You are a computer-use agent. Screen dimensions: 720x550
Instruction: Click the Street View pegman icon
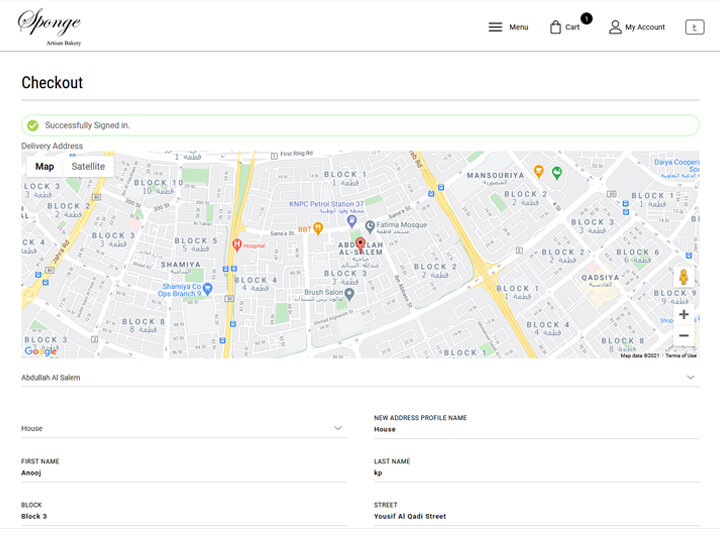(683, 277)
